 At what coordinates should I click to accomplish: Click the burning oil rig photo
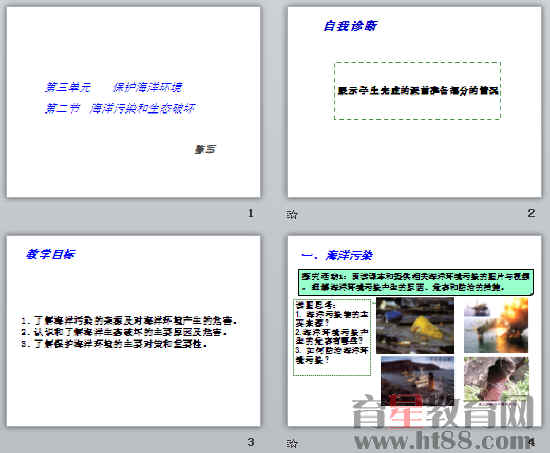coord(496,325)
